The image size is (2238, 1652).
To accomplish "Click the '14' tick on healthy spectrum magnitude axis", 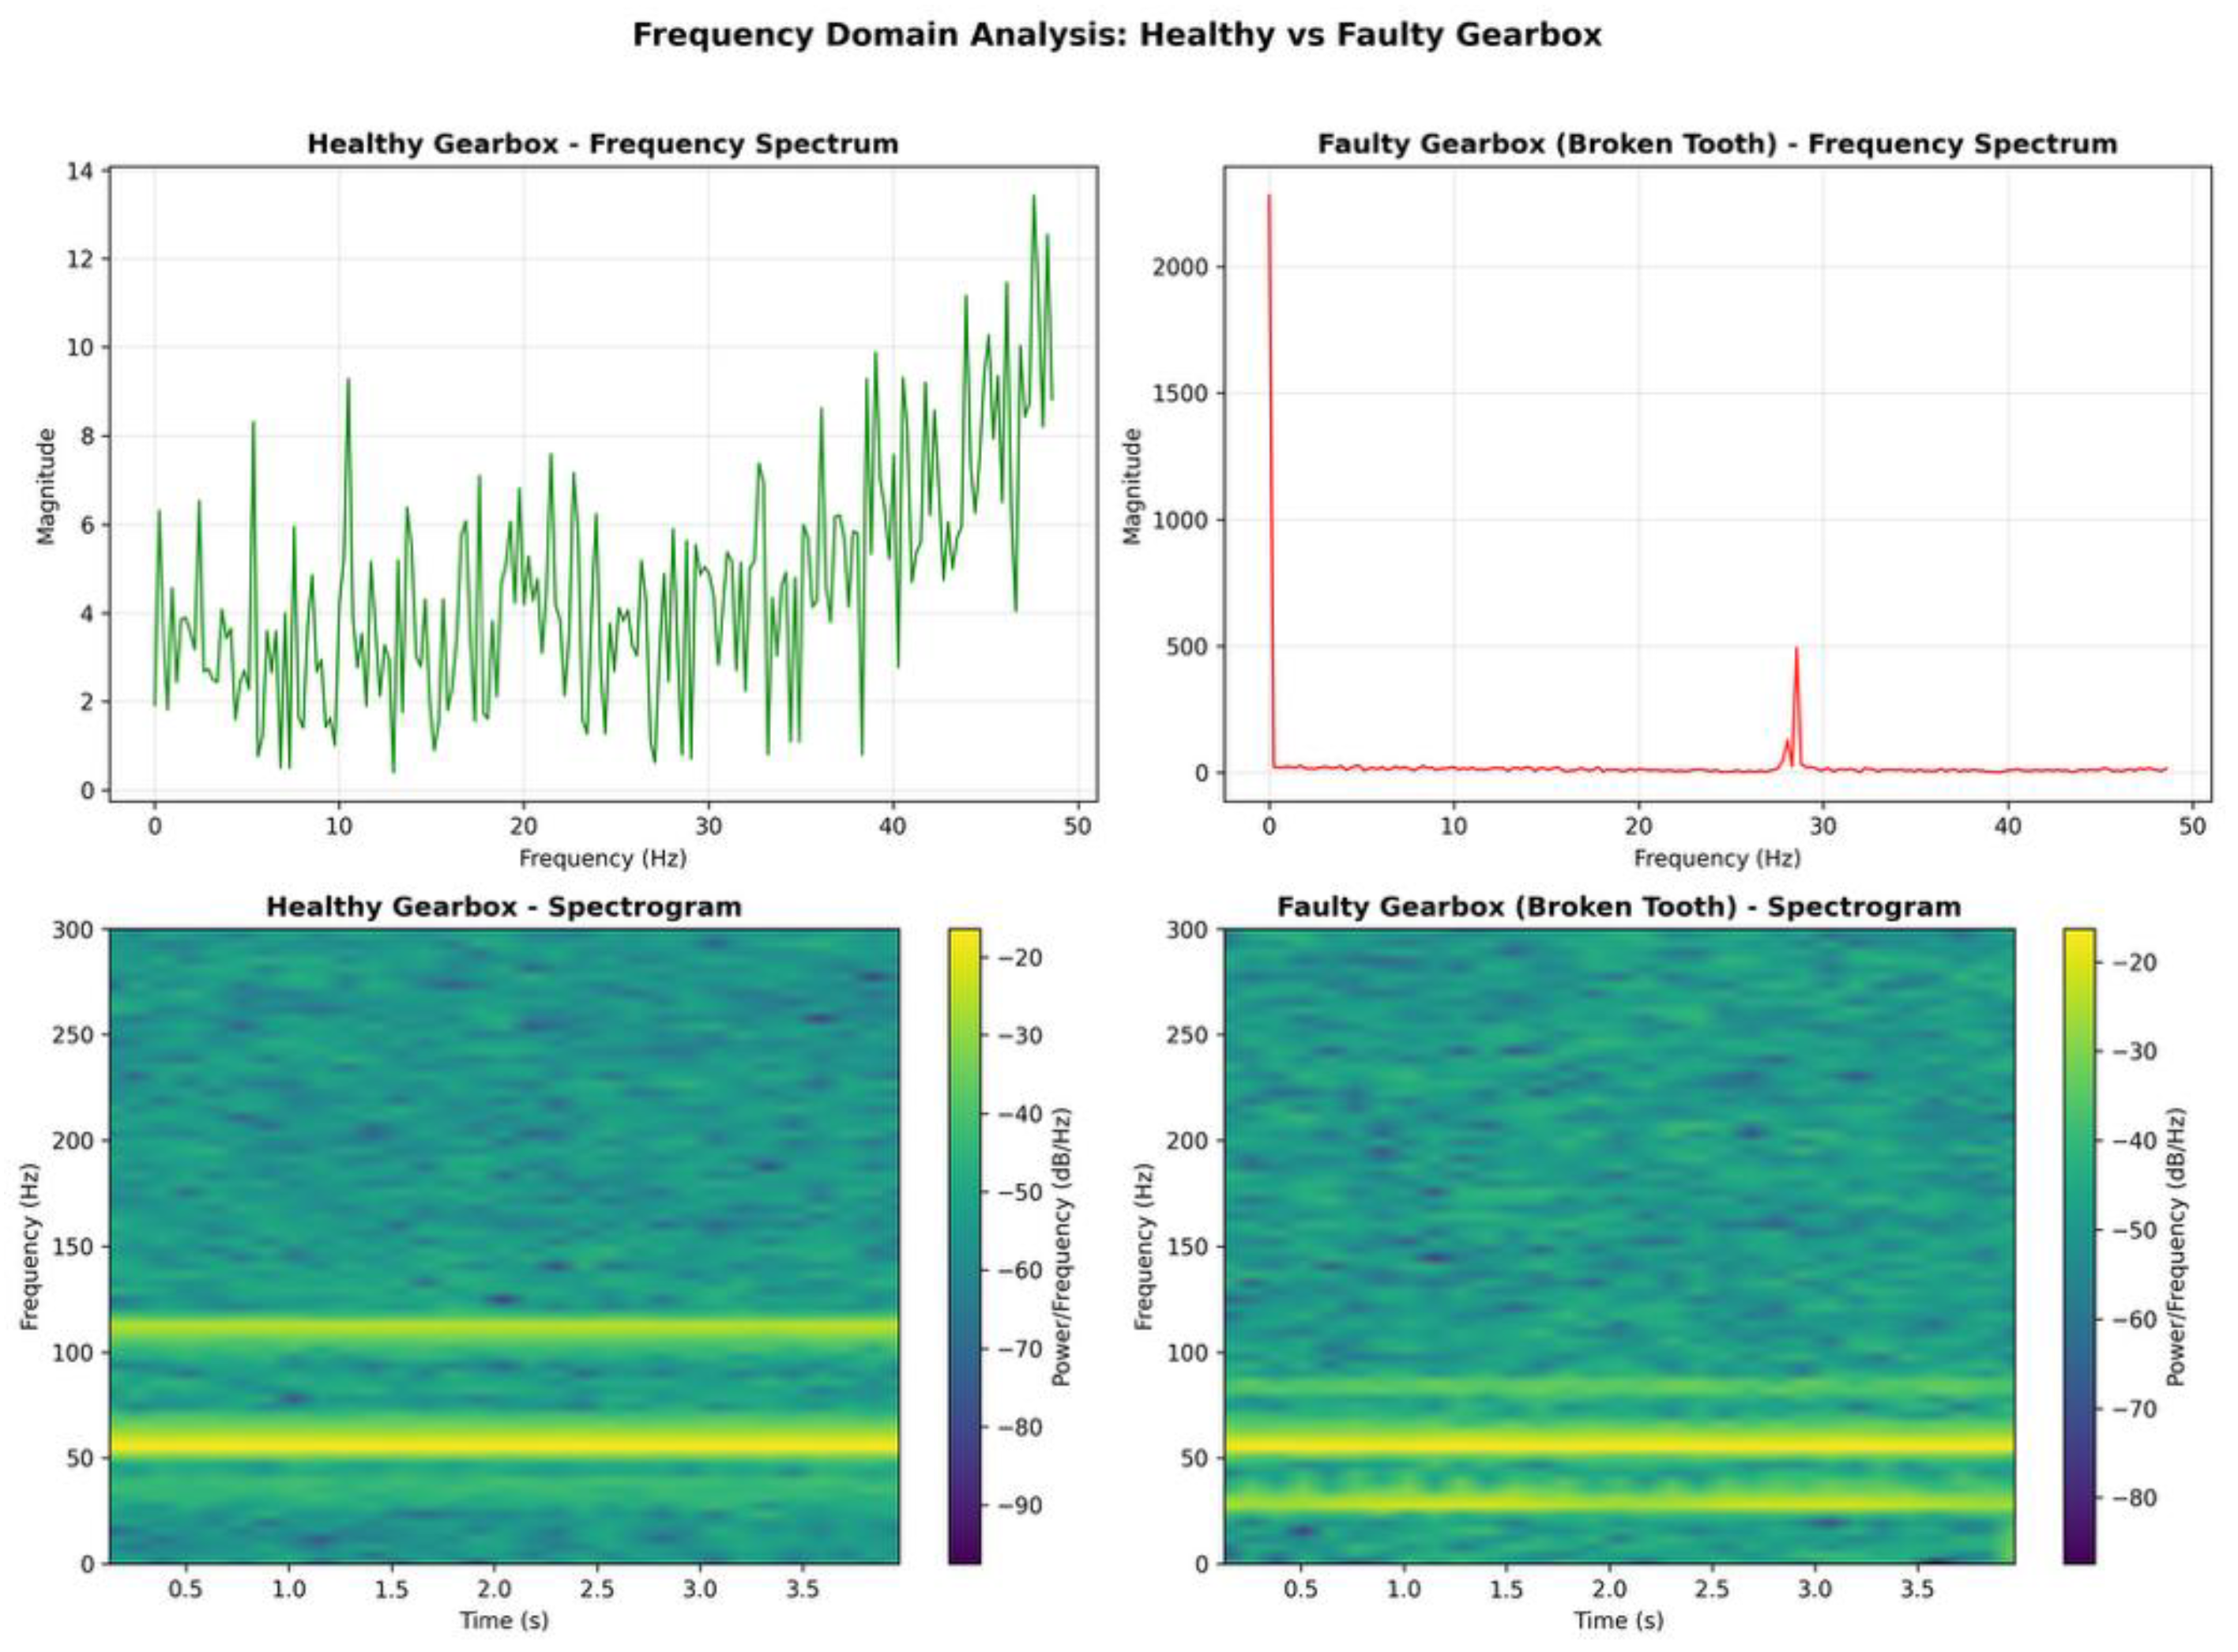I will [80, 171].
